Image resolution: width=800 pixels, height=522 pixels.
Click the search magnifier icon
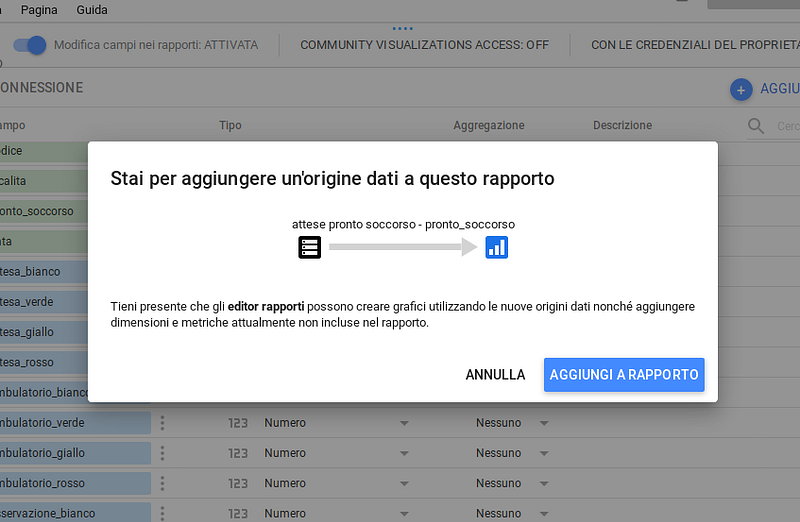756,126
